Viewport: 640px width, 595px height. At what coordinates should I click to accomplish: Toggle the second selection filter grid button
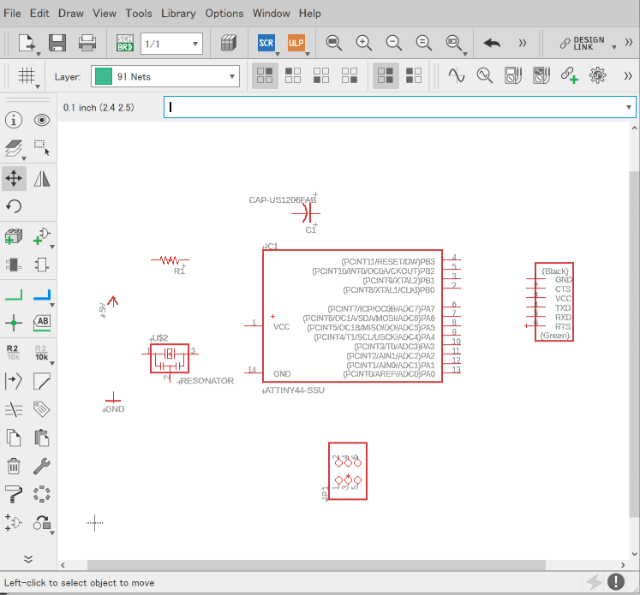293,75
